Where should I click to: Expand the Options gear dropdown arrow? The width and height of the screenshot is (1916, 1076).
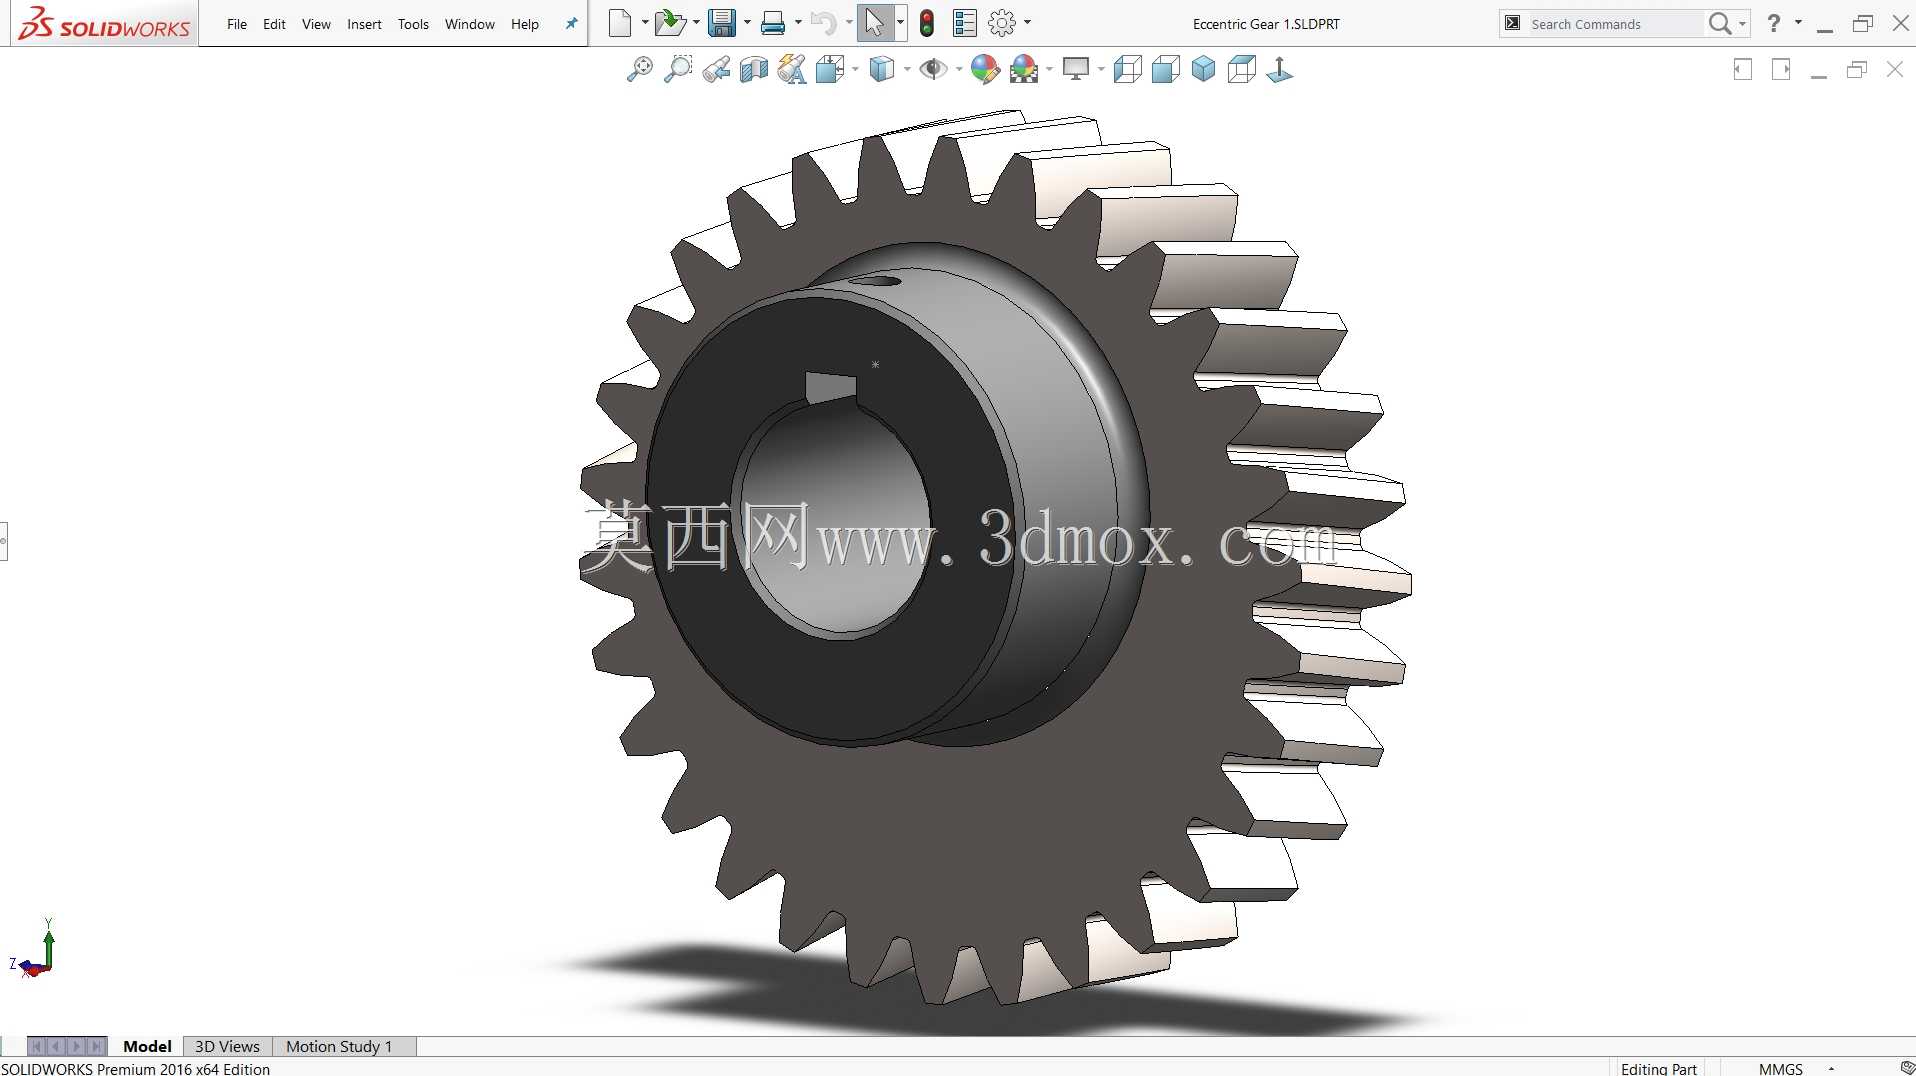tap(1027, 22)
